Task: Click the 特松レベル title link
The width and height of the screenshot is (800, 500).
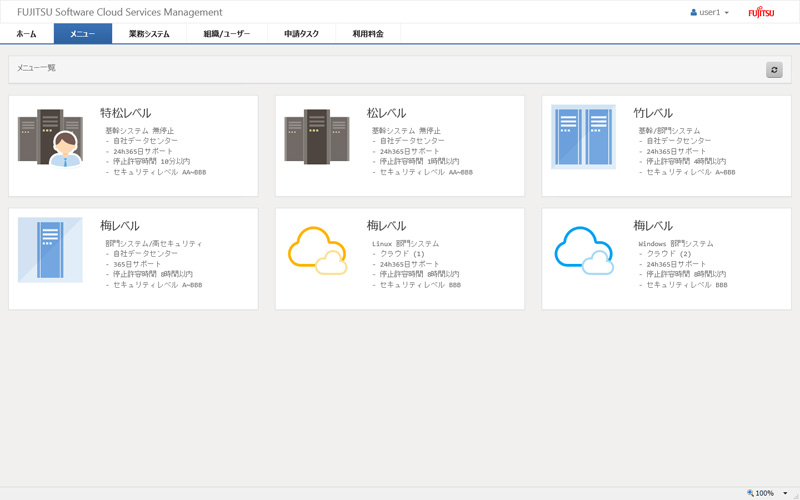Action: point(125,113)
